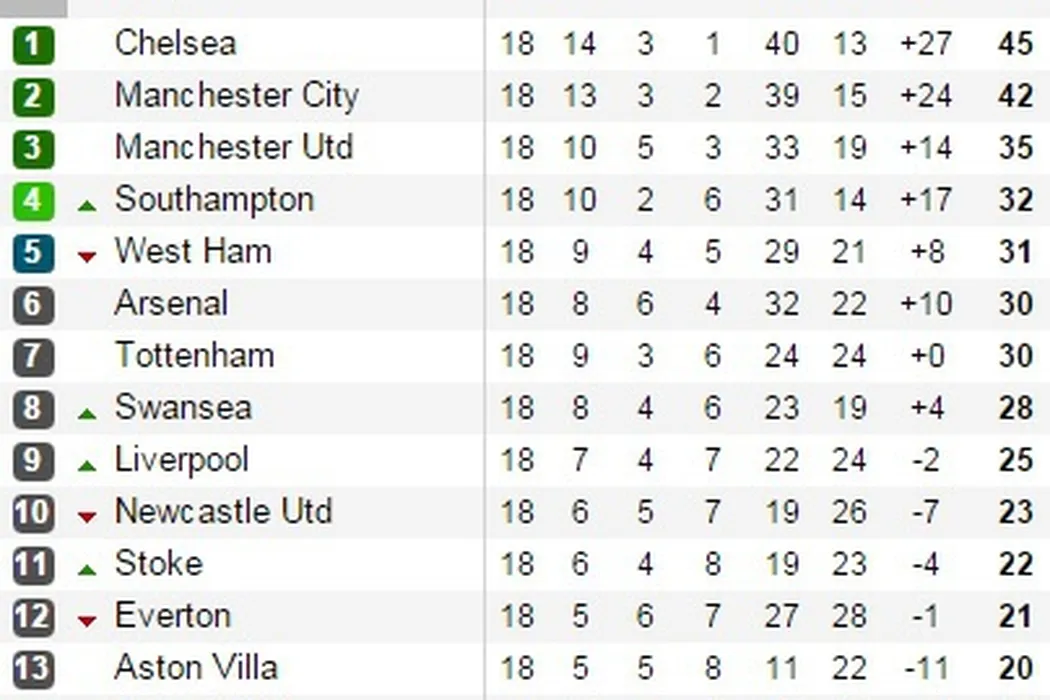Image resolution: width=1050 pixels, height=700 pixels.
Task: Click the grey rank 13 badge
Action: 33,669
